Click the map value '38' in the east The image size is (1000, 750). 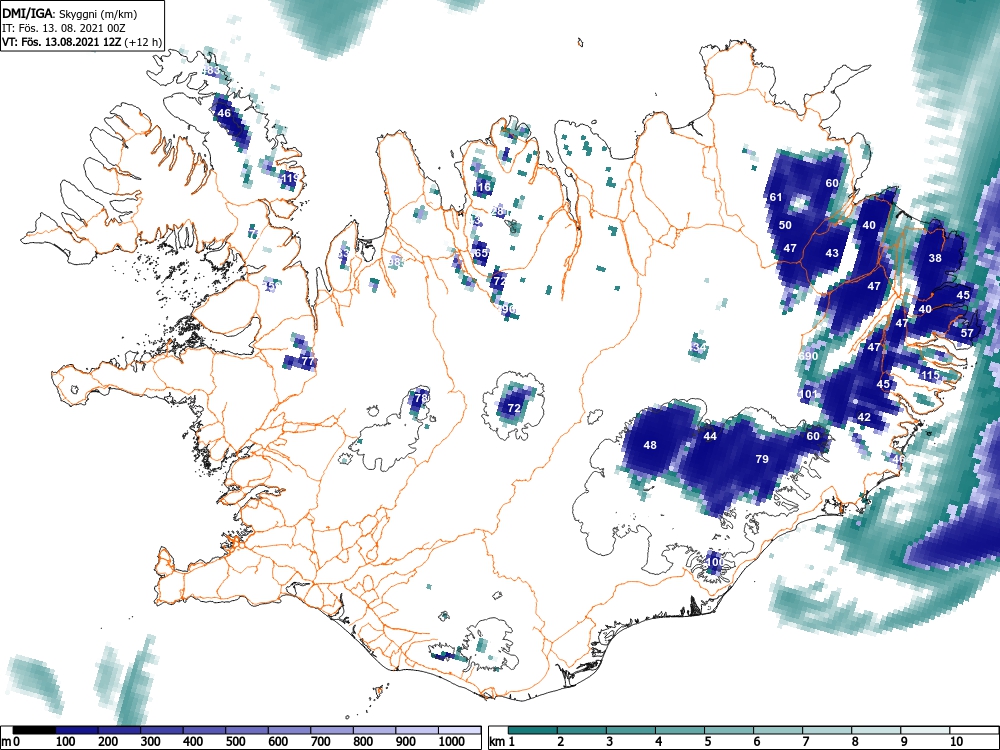coord(935,258)
